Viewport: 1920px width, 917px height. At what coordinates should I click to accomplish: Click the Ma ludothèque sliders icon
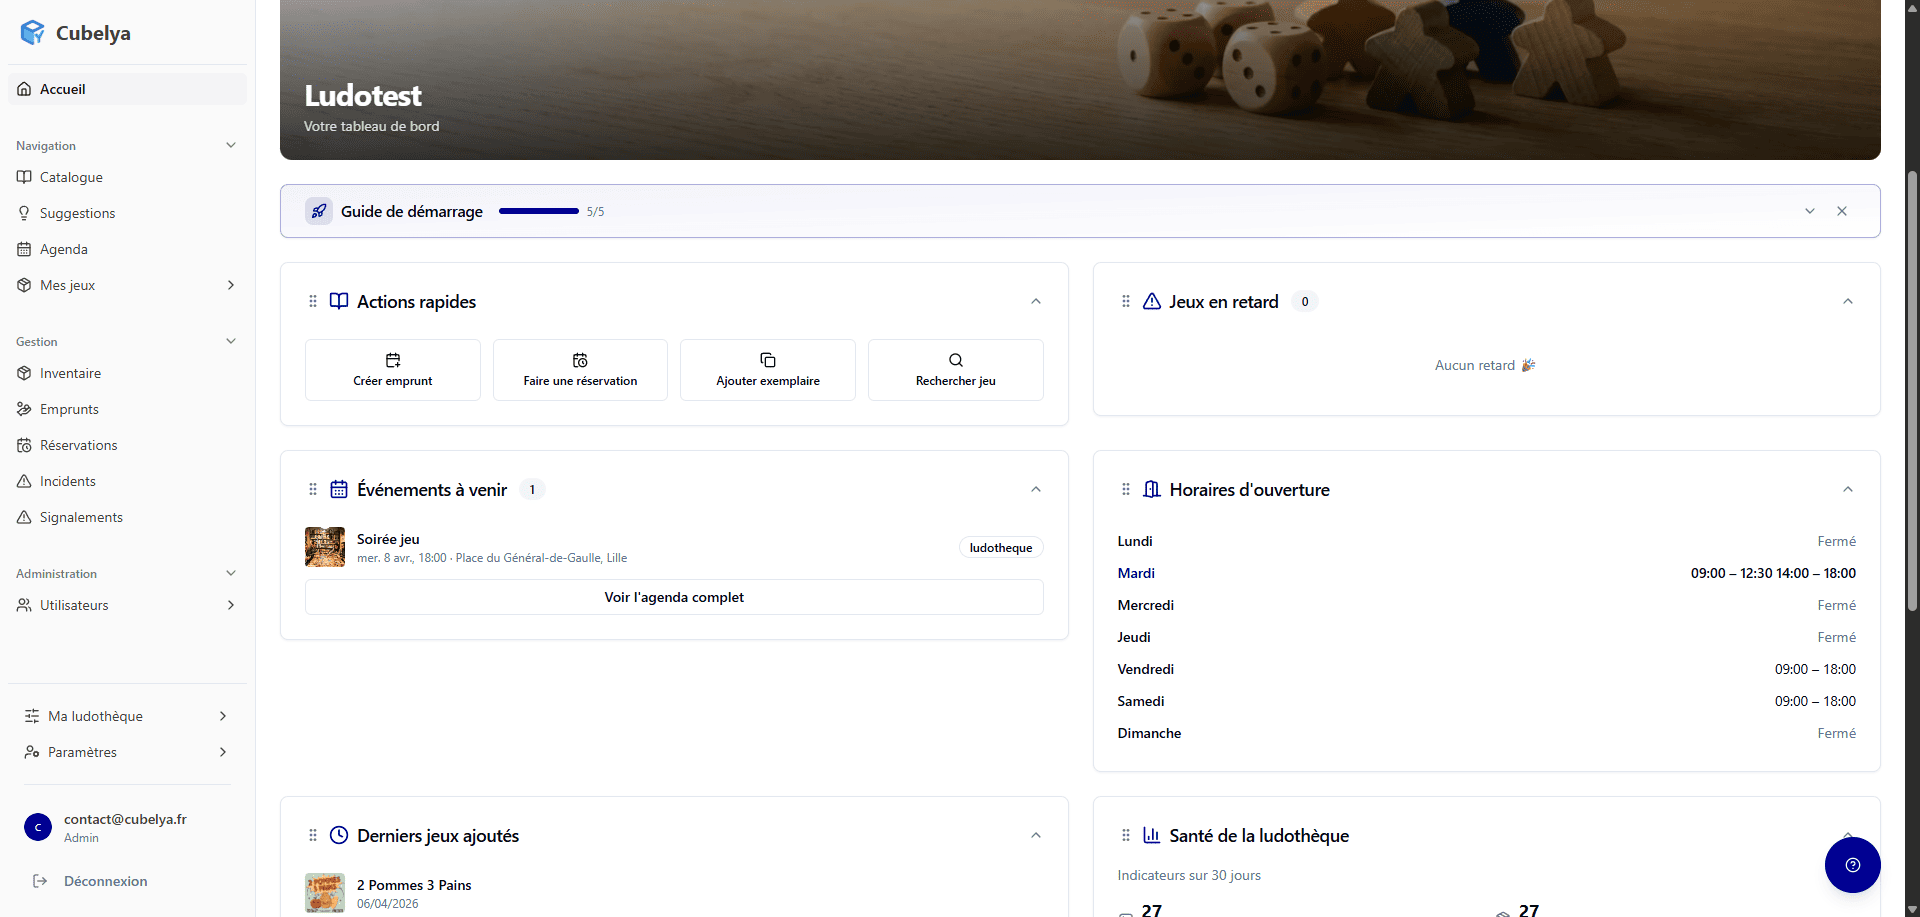(x=32, y=716)
